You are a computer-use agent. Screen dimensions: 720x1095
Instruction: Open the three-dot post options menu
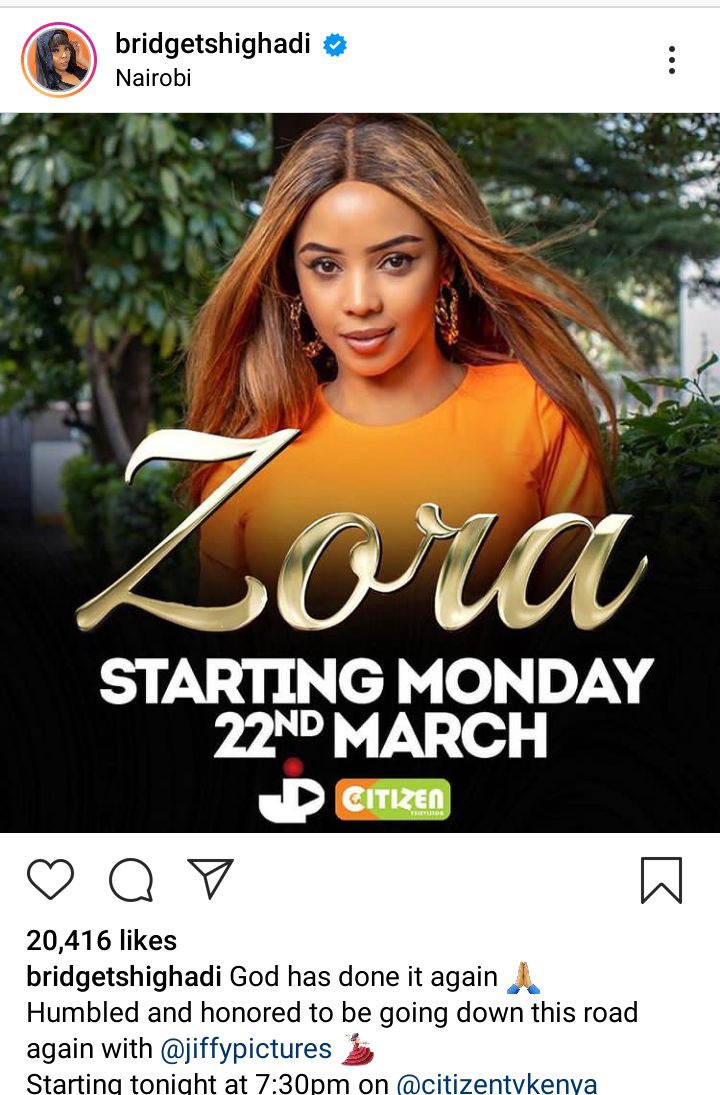[671, 60]
